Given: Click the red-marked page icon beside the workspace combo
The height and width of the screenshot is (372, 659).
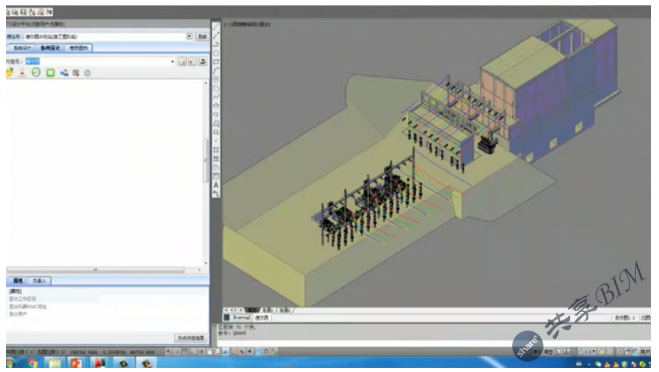Looking at the screenshot, I should (x=192, y=61).
